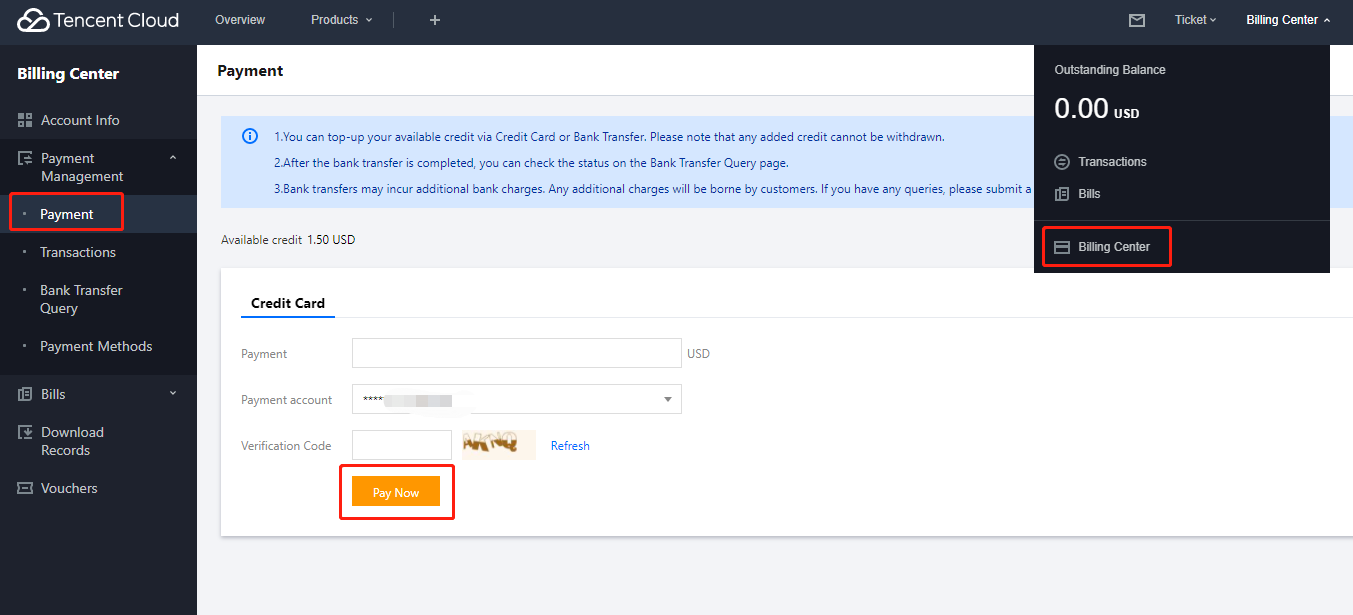Select the Credit Card tab
Screen dimensions: 1353x615
point(288,303)
